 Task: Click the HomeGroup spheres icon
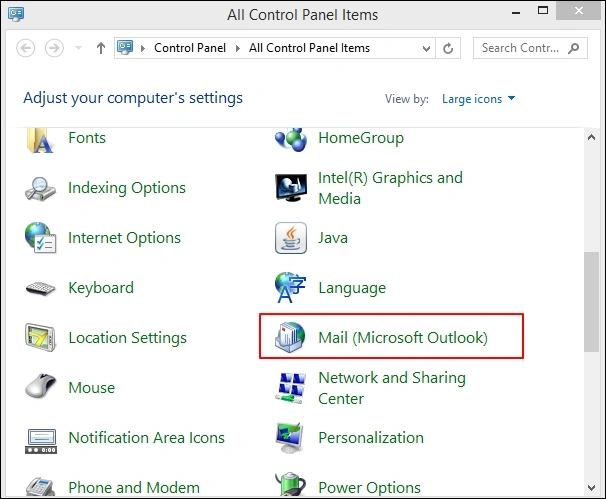[x=291, y=140]
